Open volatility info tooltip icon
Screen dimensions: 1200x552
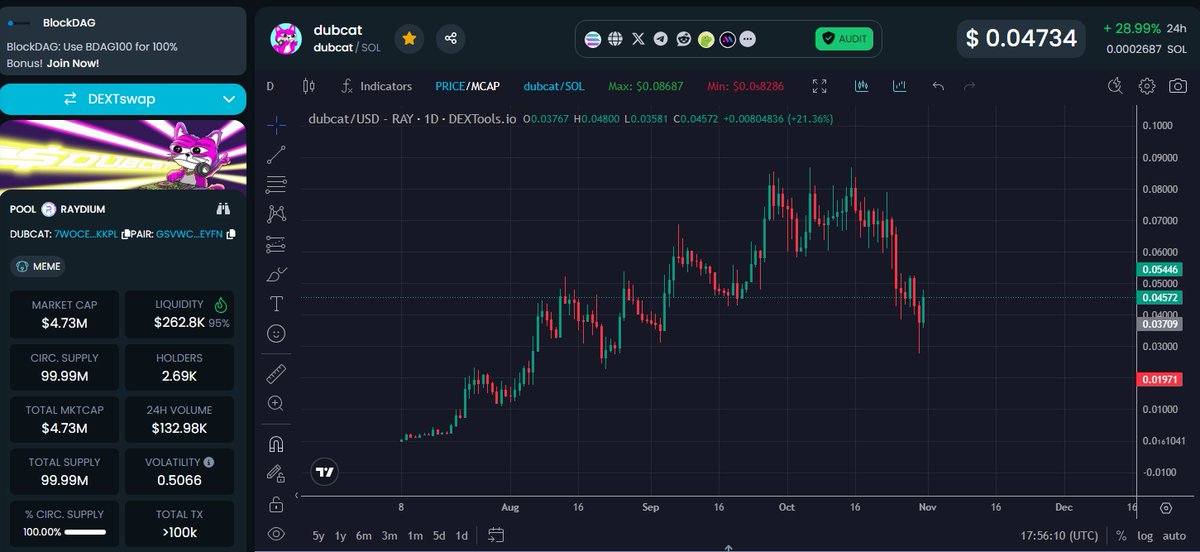pos(209,462)
